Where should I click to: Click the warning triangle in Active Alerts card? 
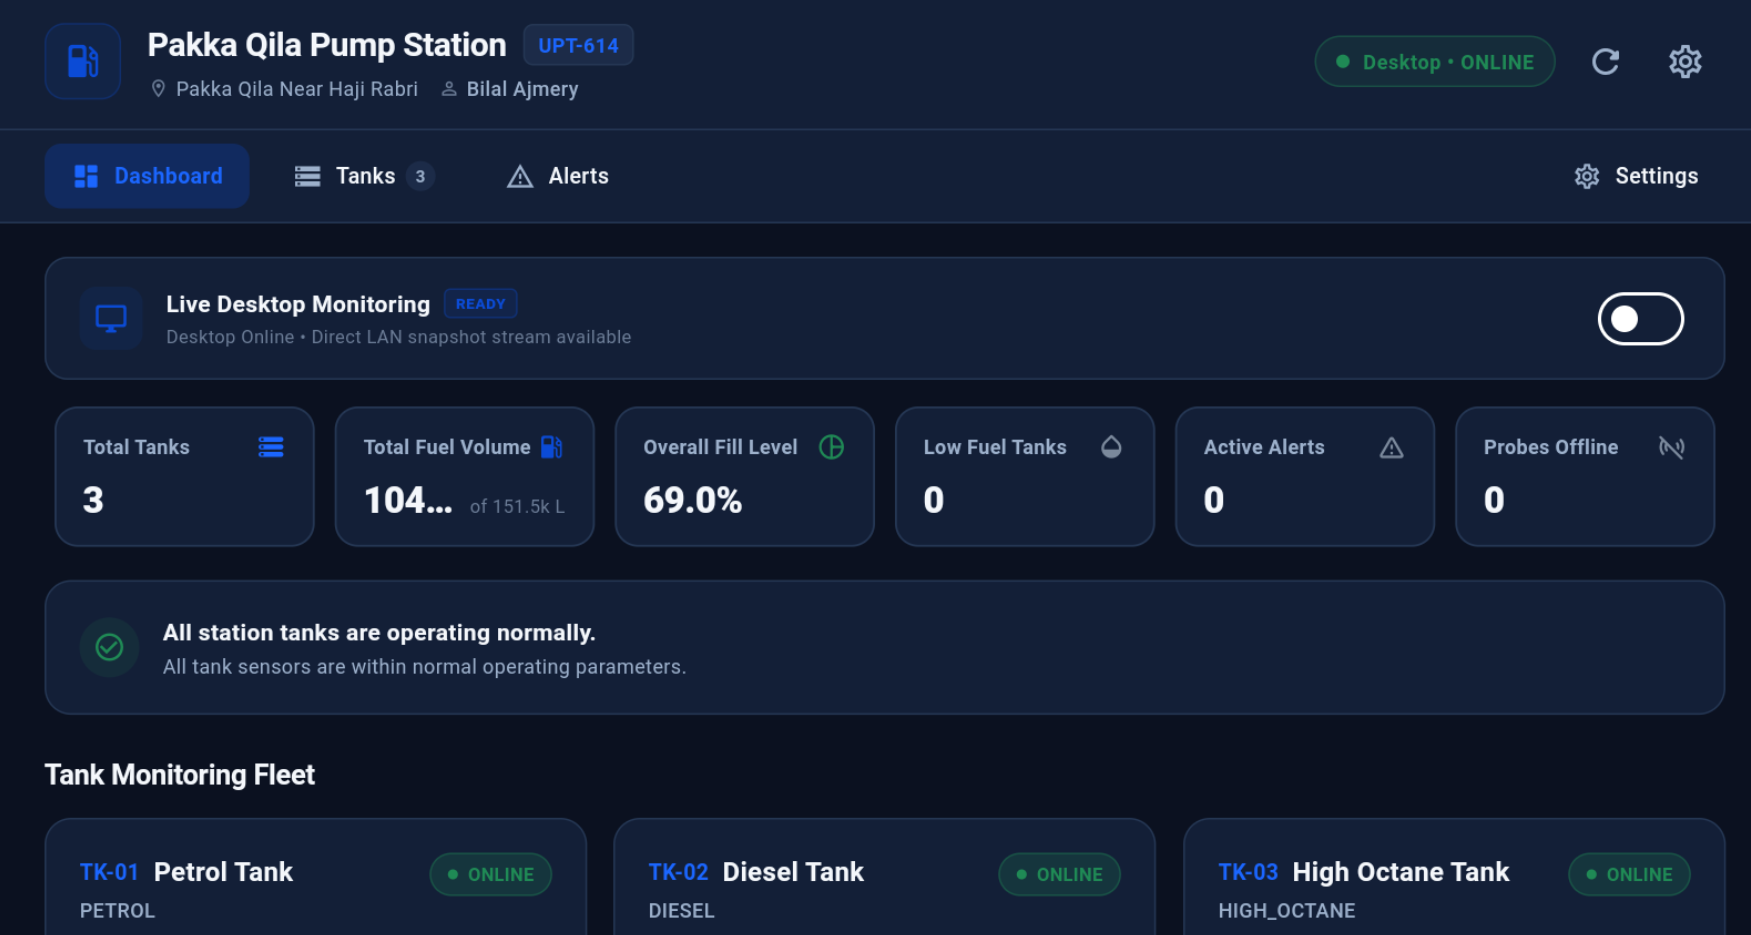coord(1391,448)
